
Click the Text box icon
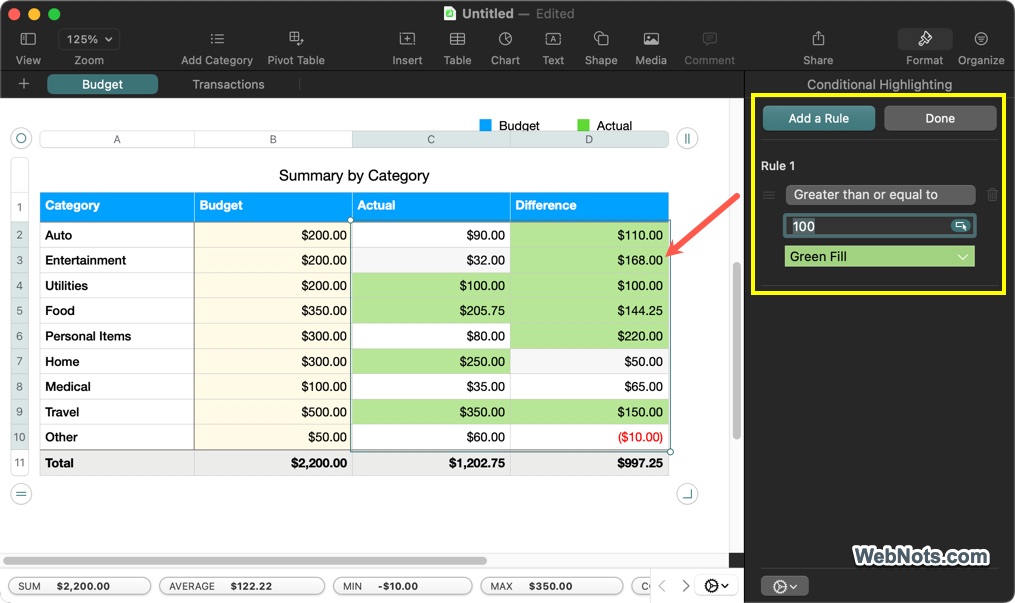pos(553,39)
